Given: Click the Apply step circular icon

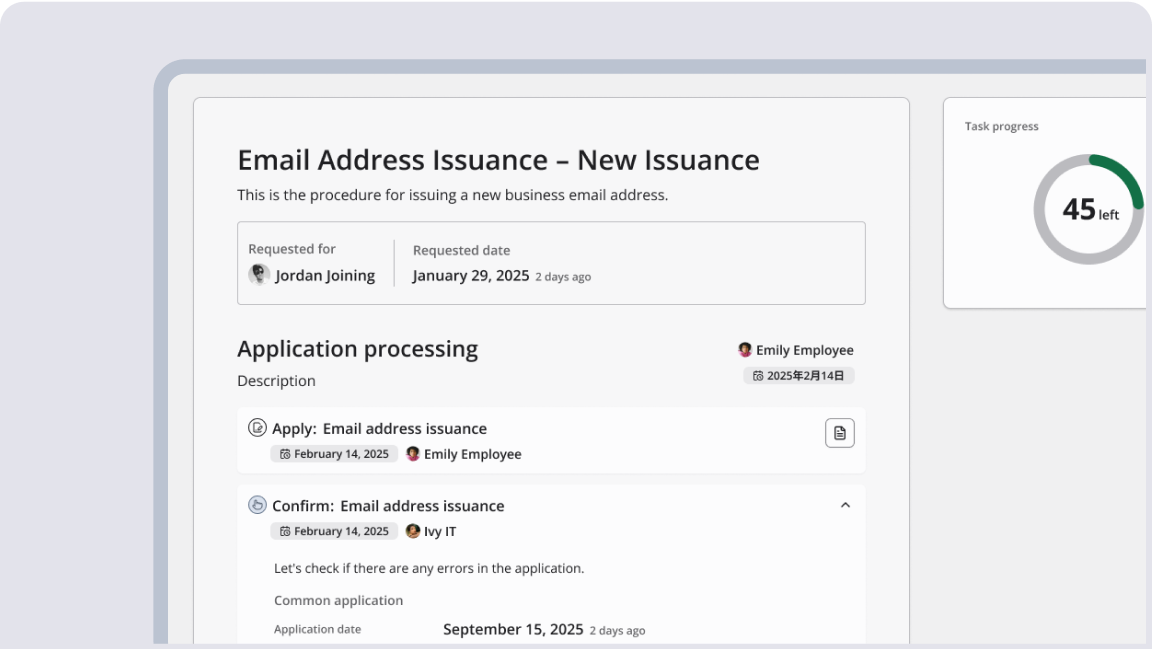Looking at the screenshot, I should point(259,428).
